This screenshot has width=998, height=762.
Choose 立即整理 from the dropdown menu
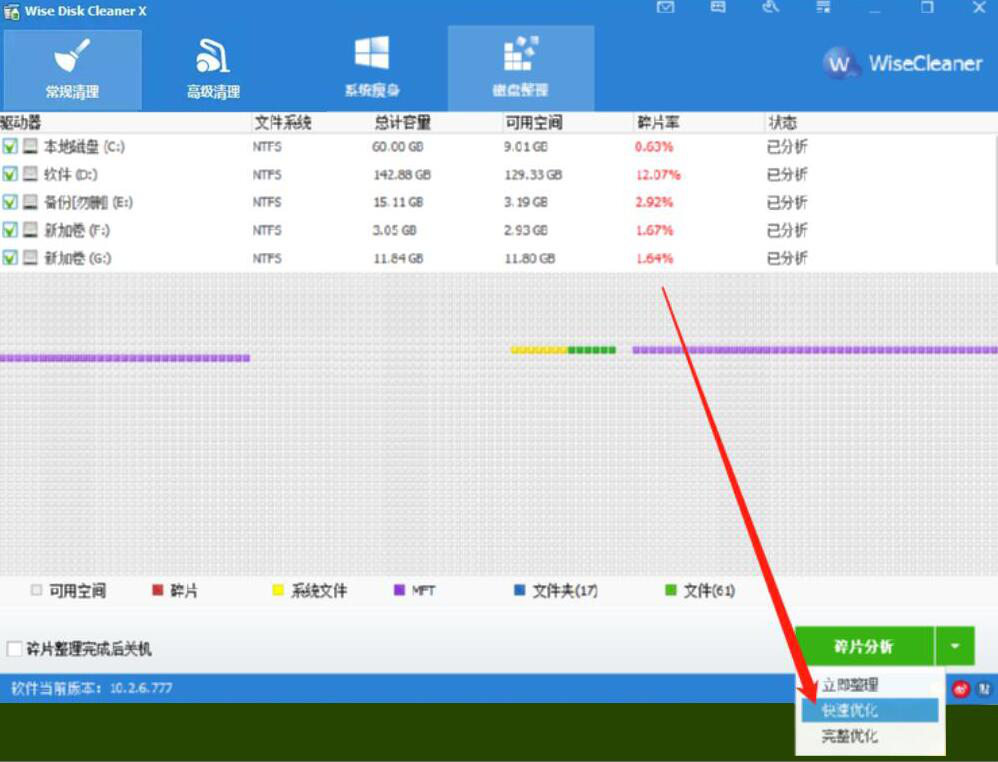(850, 685)
